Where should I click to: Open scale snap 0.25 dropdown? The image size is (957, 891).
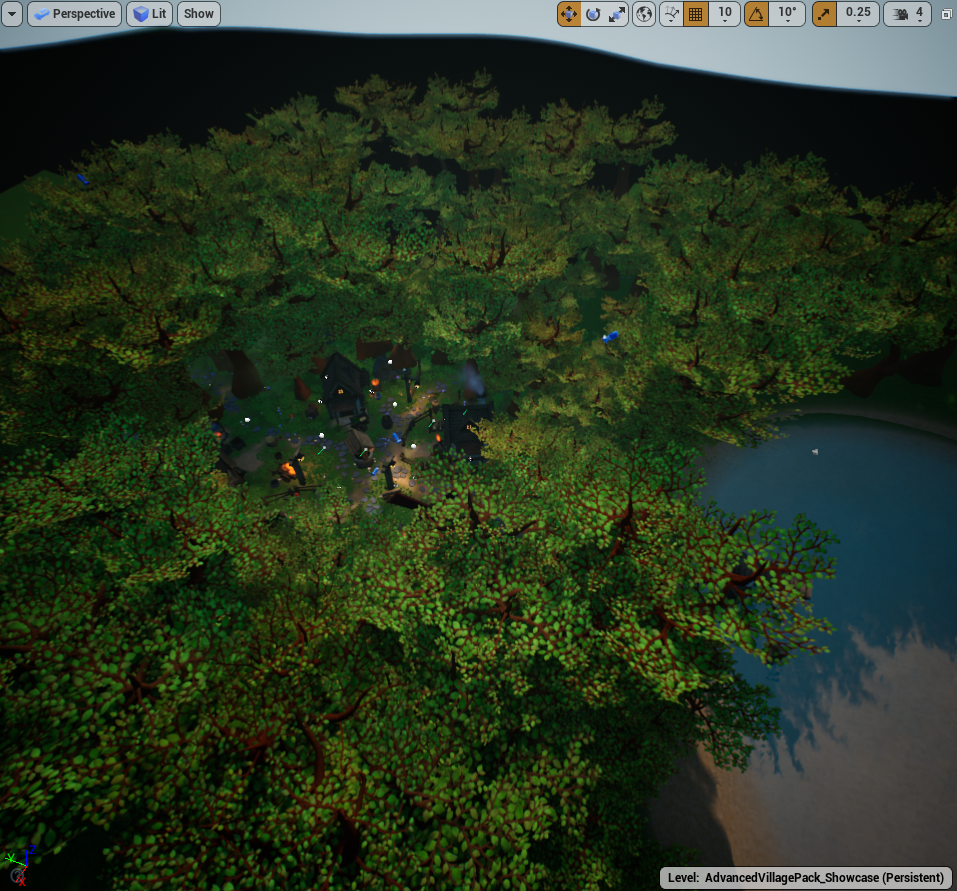pyautogui.click(x=858, y=13)
